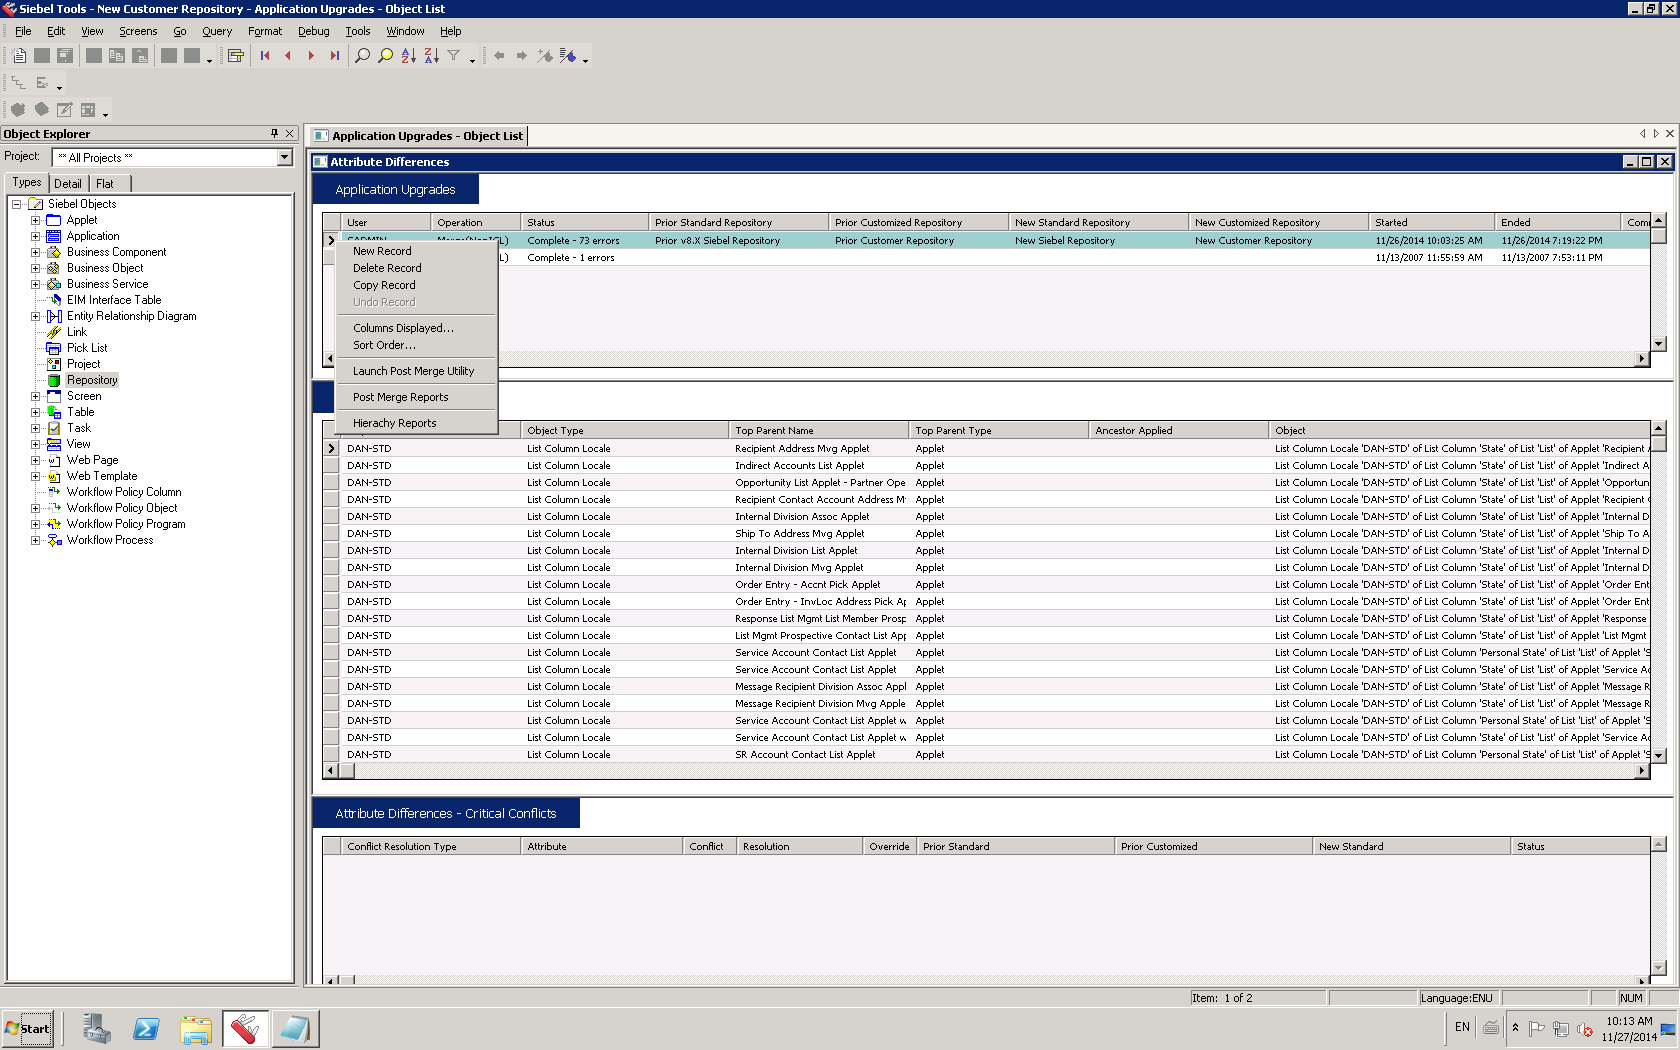The height and width of the screenshot is (1050, 1680).
Task: Expand the Web Template tree node
Action: pos(35,476)
